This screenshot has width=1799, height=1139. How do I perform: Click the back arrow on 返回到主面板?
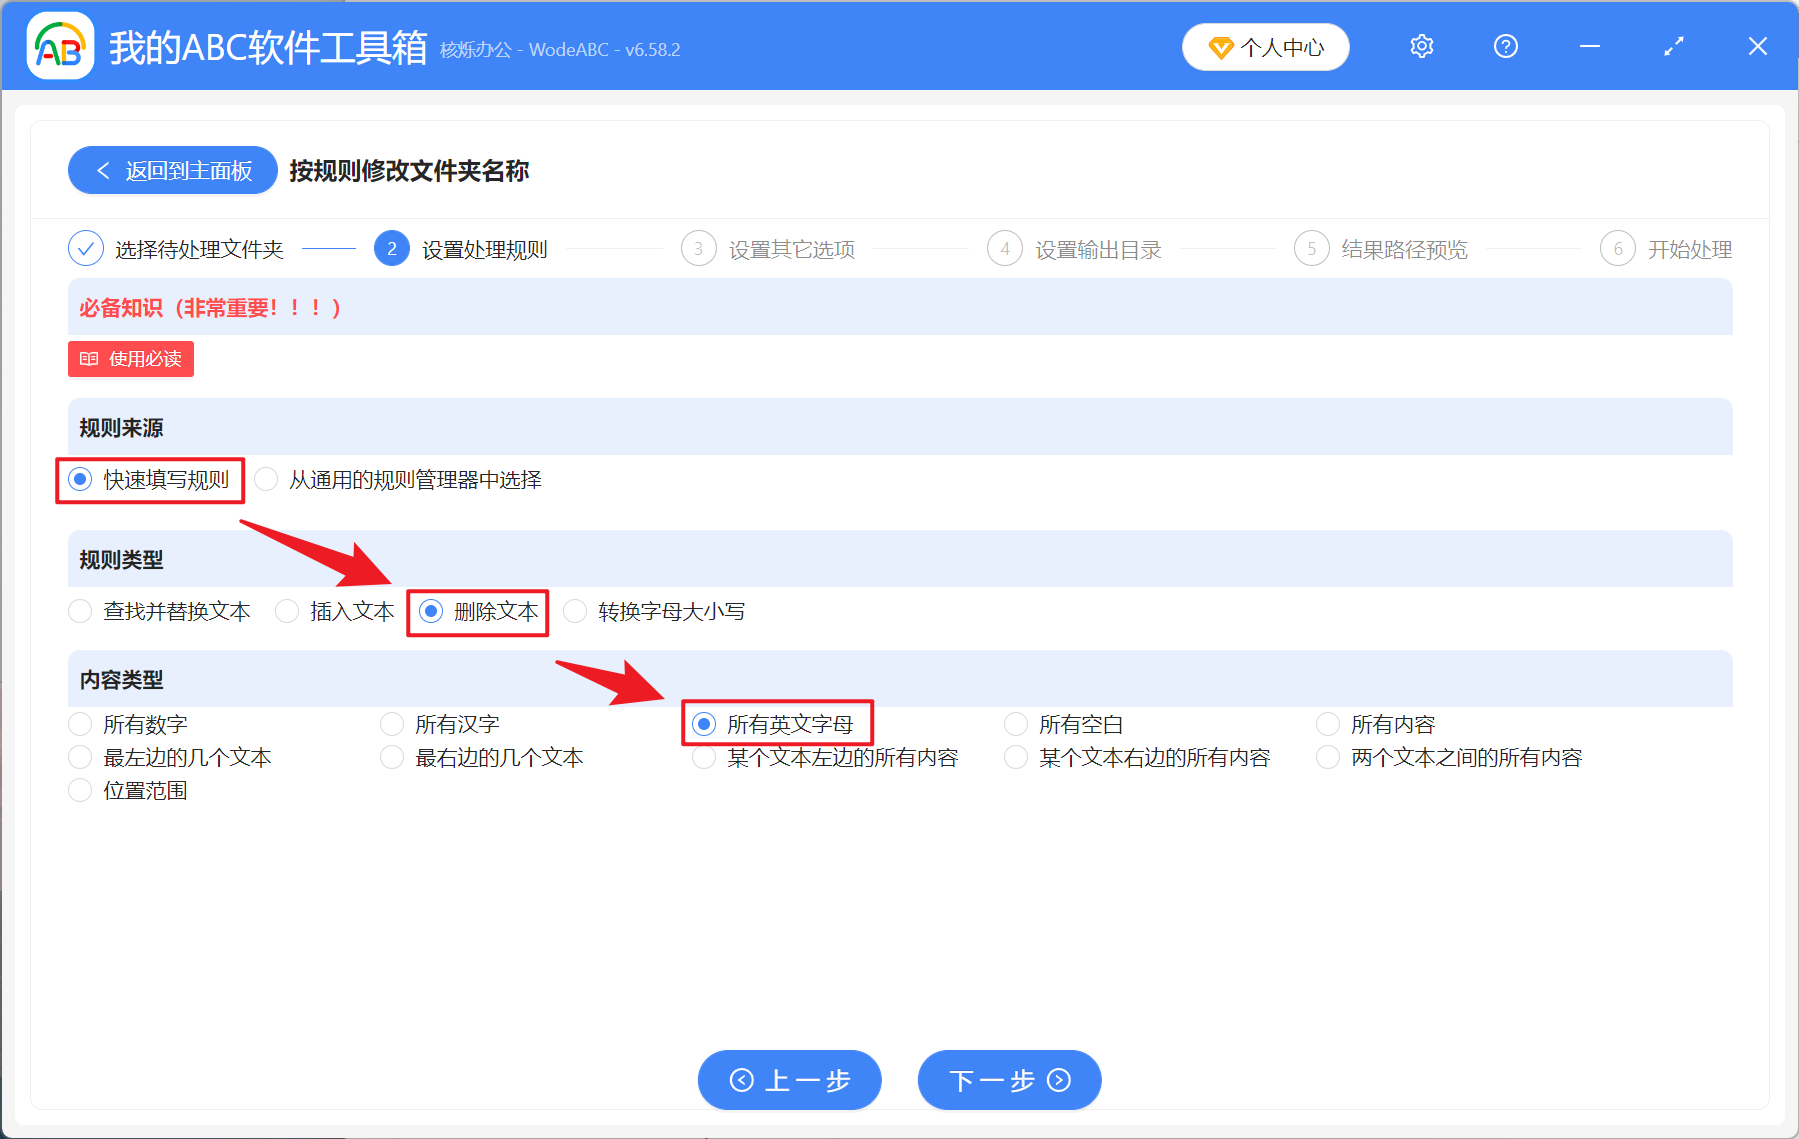tap(103, 170)
